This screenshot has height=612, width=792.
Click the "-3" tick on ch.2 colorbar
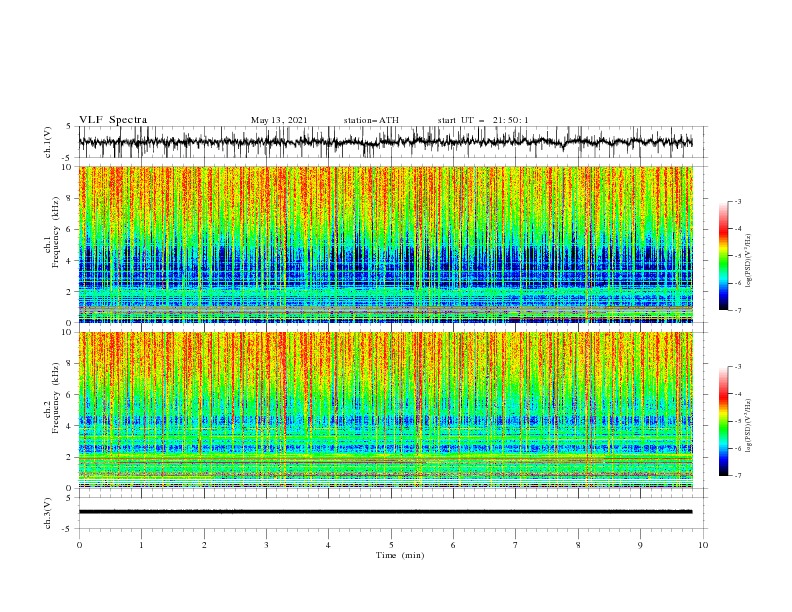[x=738, y=367]
